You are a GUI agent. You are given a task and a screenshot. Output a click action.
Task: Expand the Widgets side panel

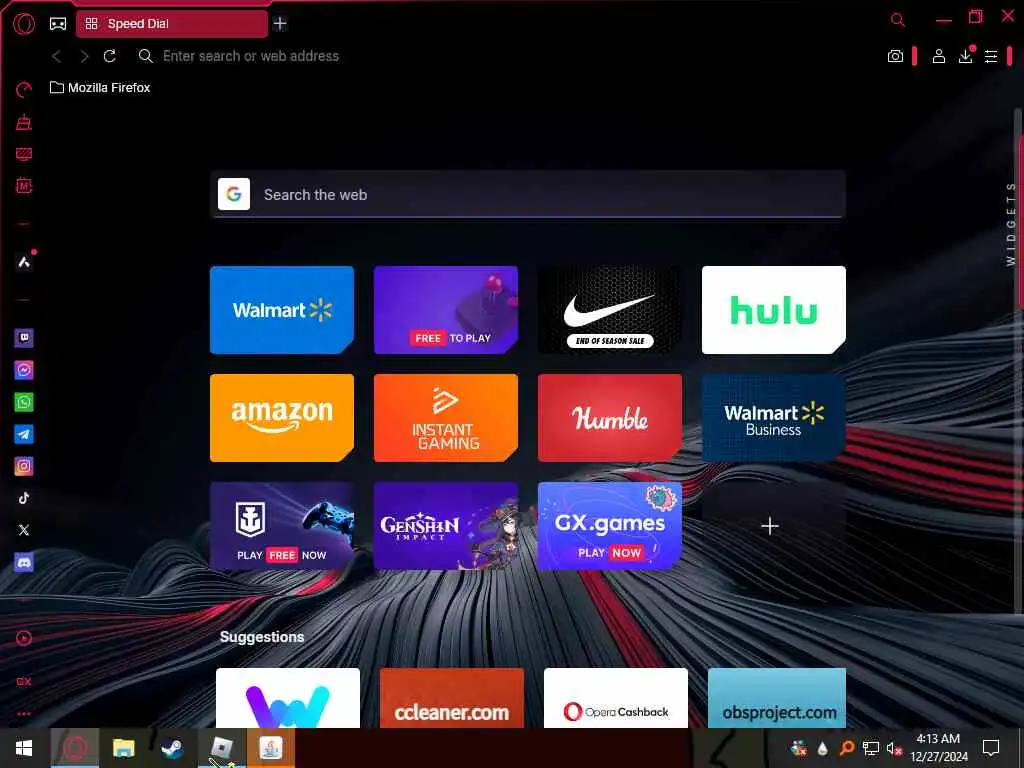pos(1010,224)
